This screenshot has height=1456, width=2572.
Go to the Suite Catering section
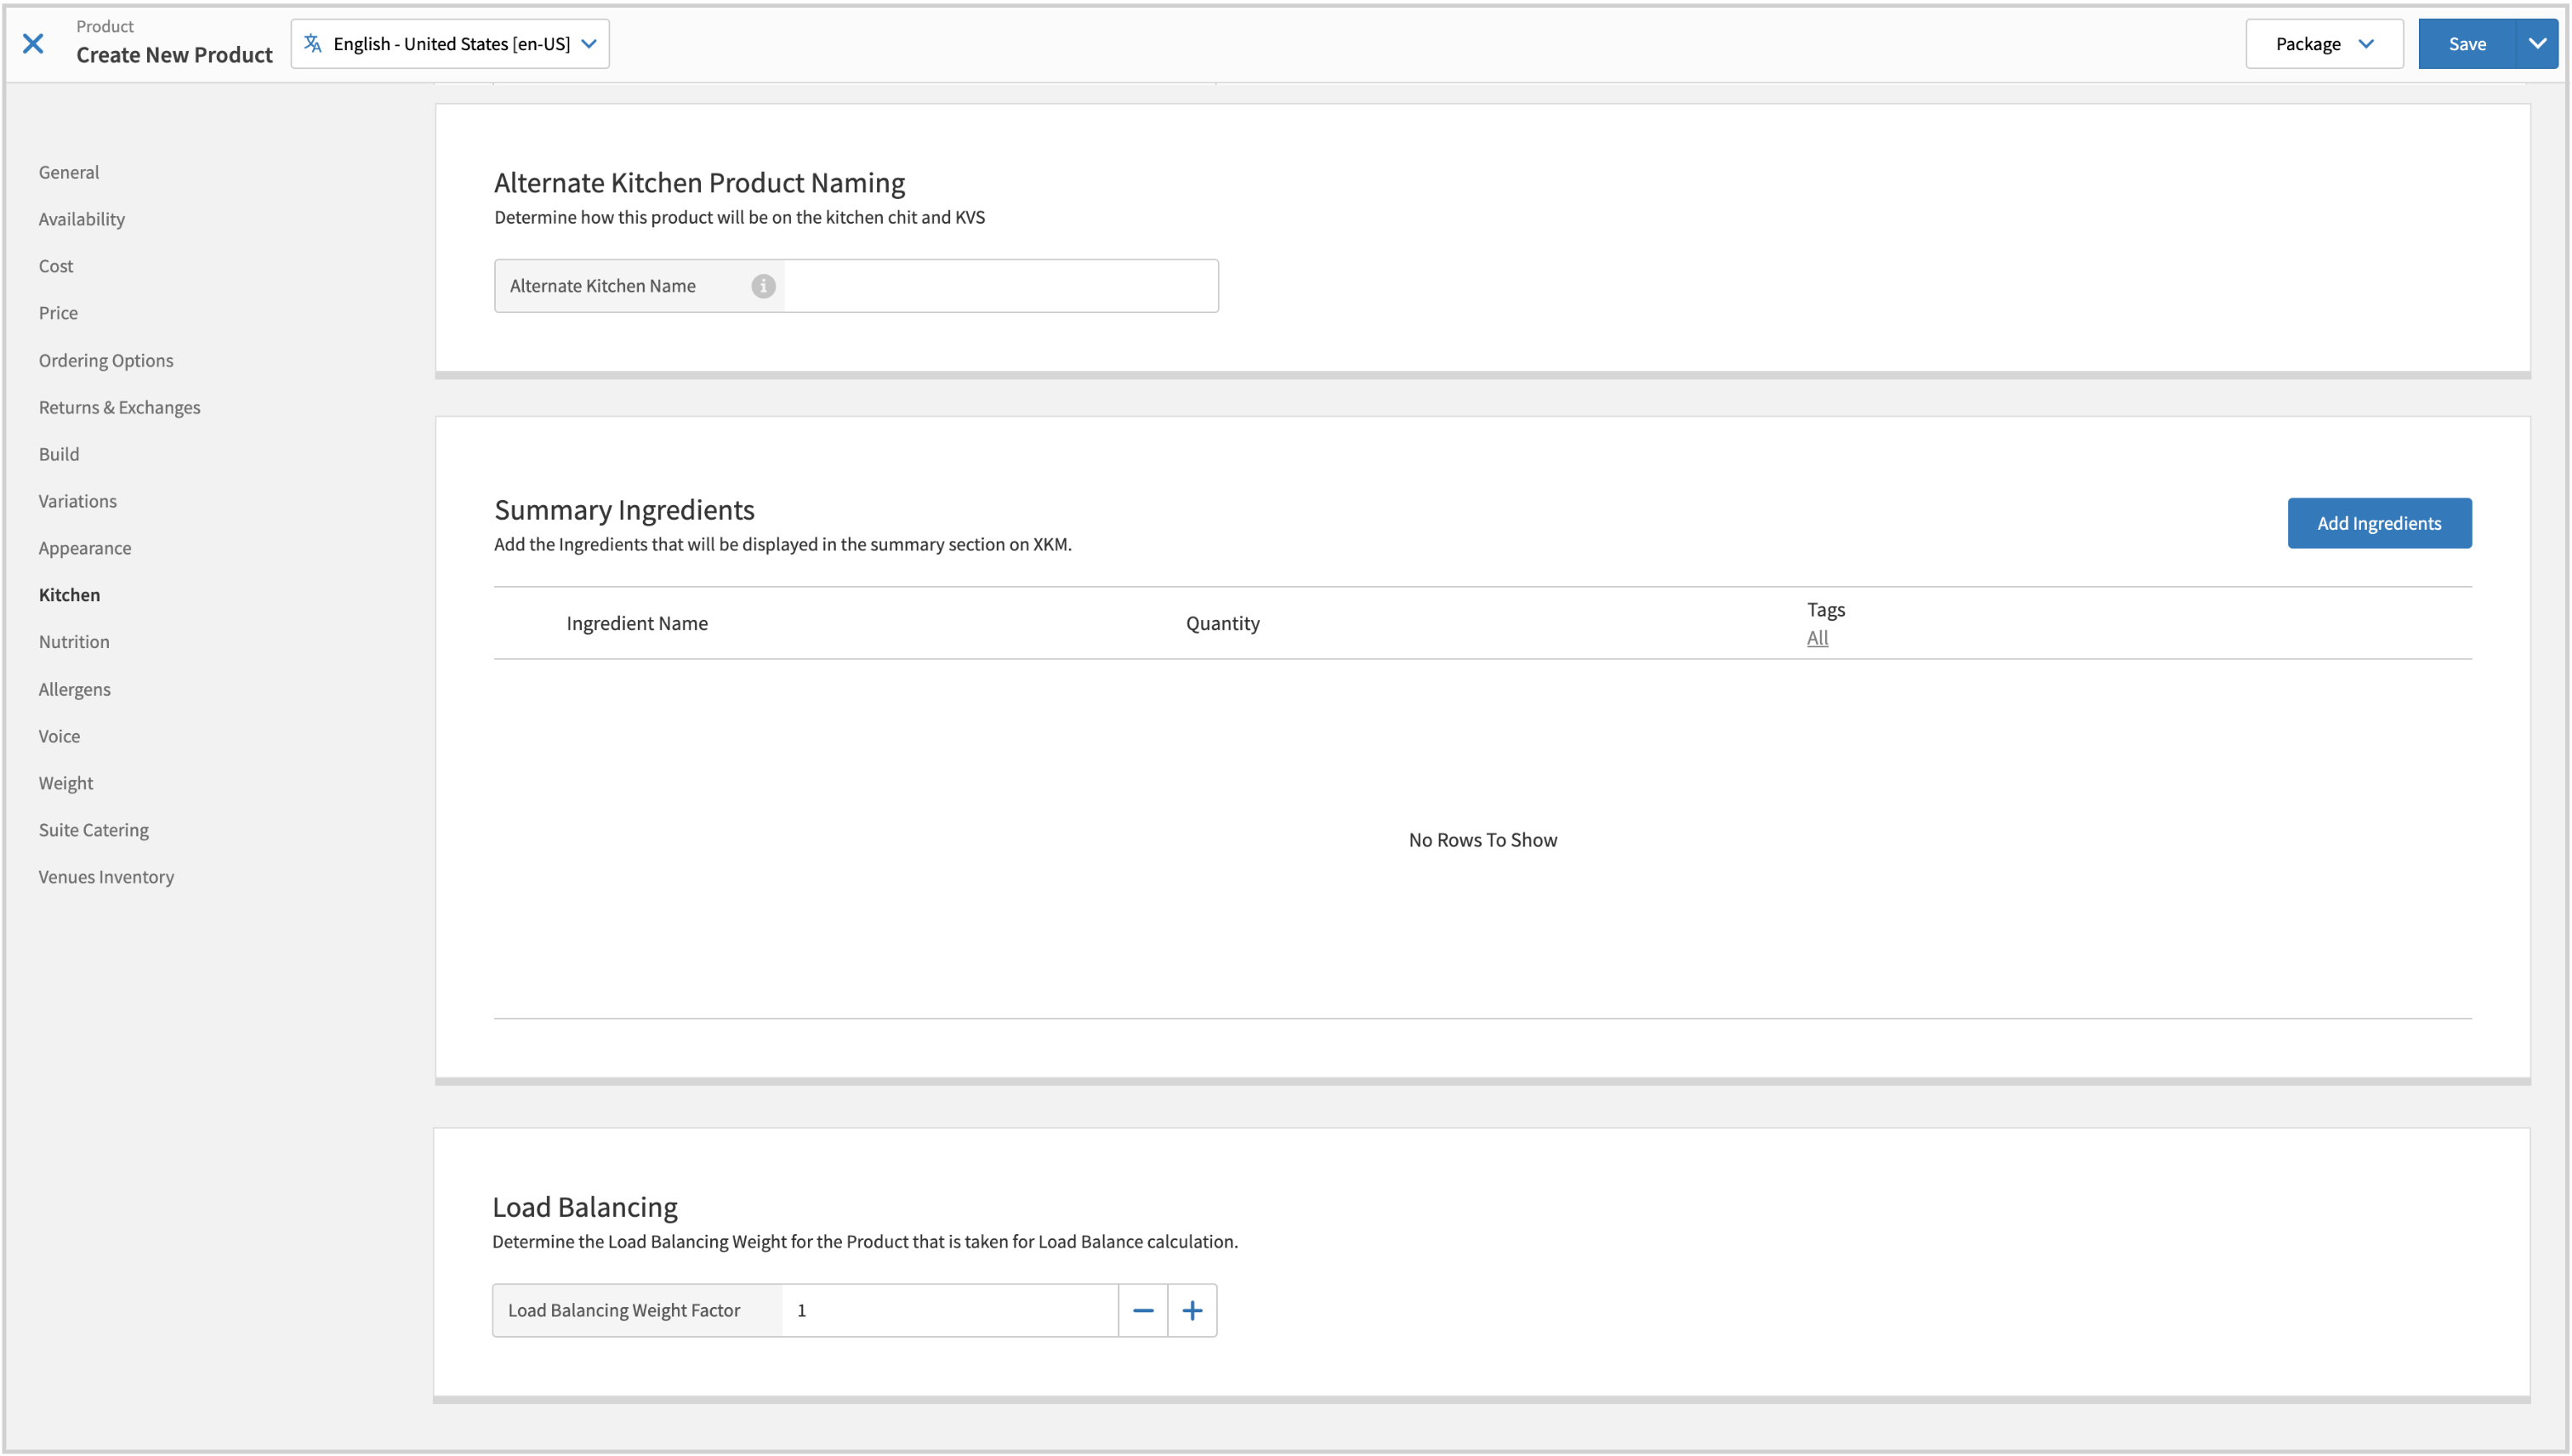point(93,829)
